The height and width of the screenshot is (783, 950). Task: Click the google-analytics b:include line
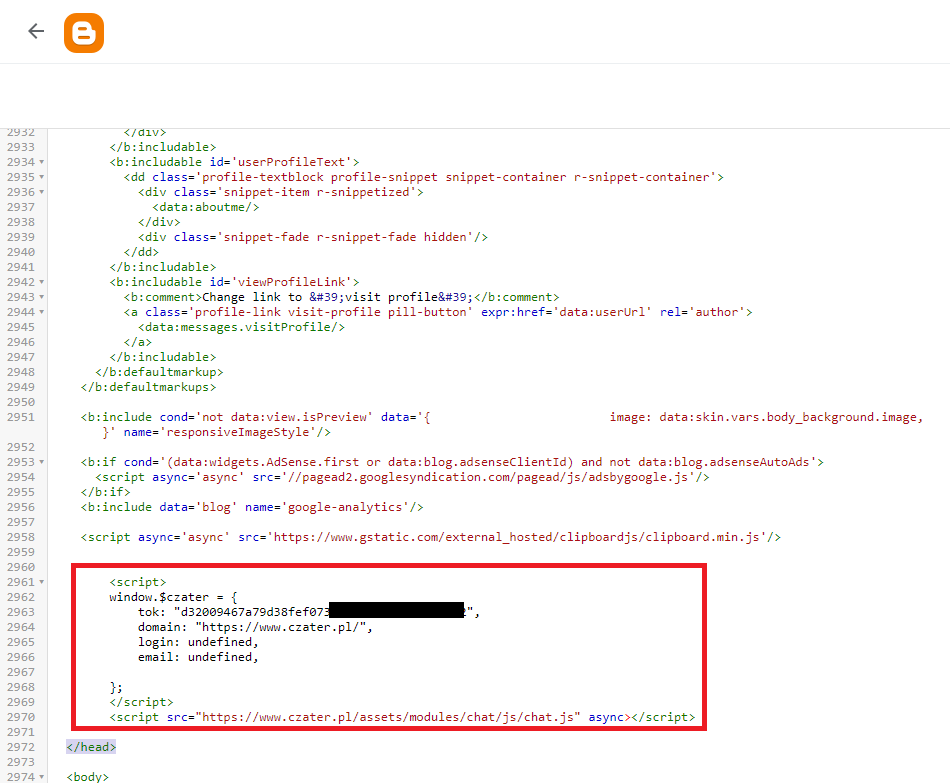click(252, 507)
